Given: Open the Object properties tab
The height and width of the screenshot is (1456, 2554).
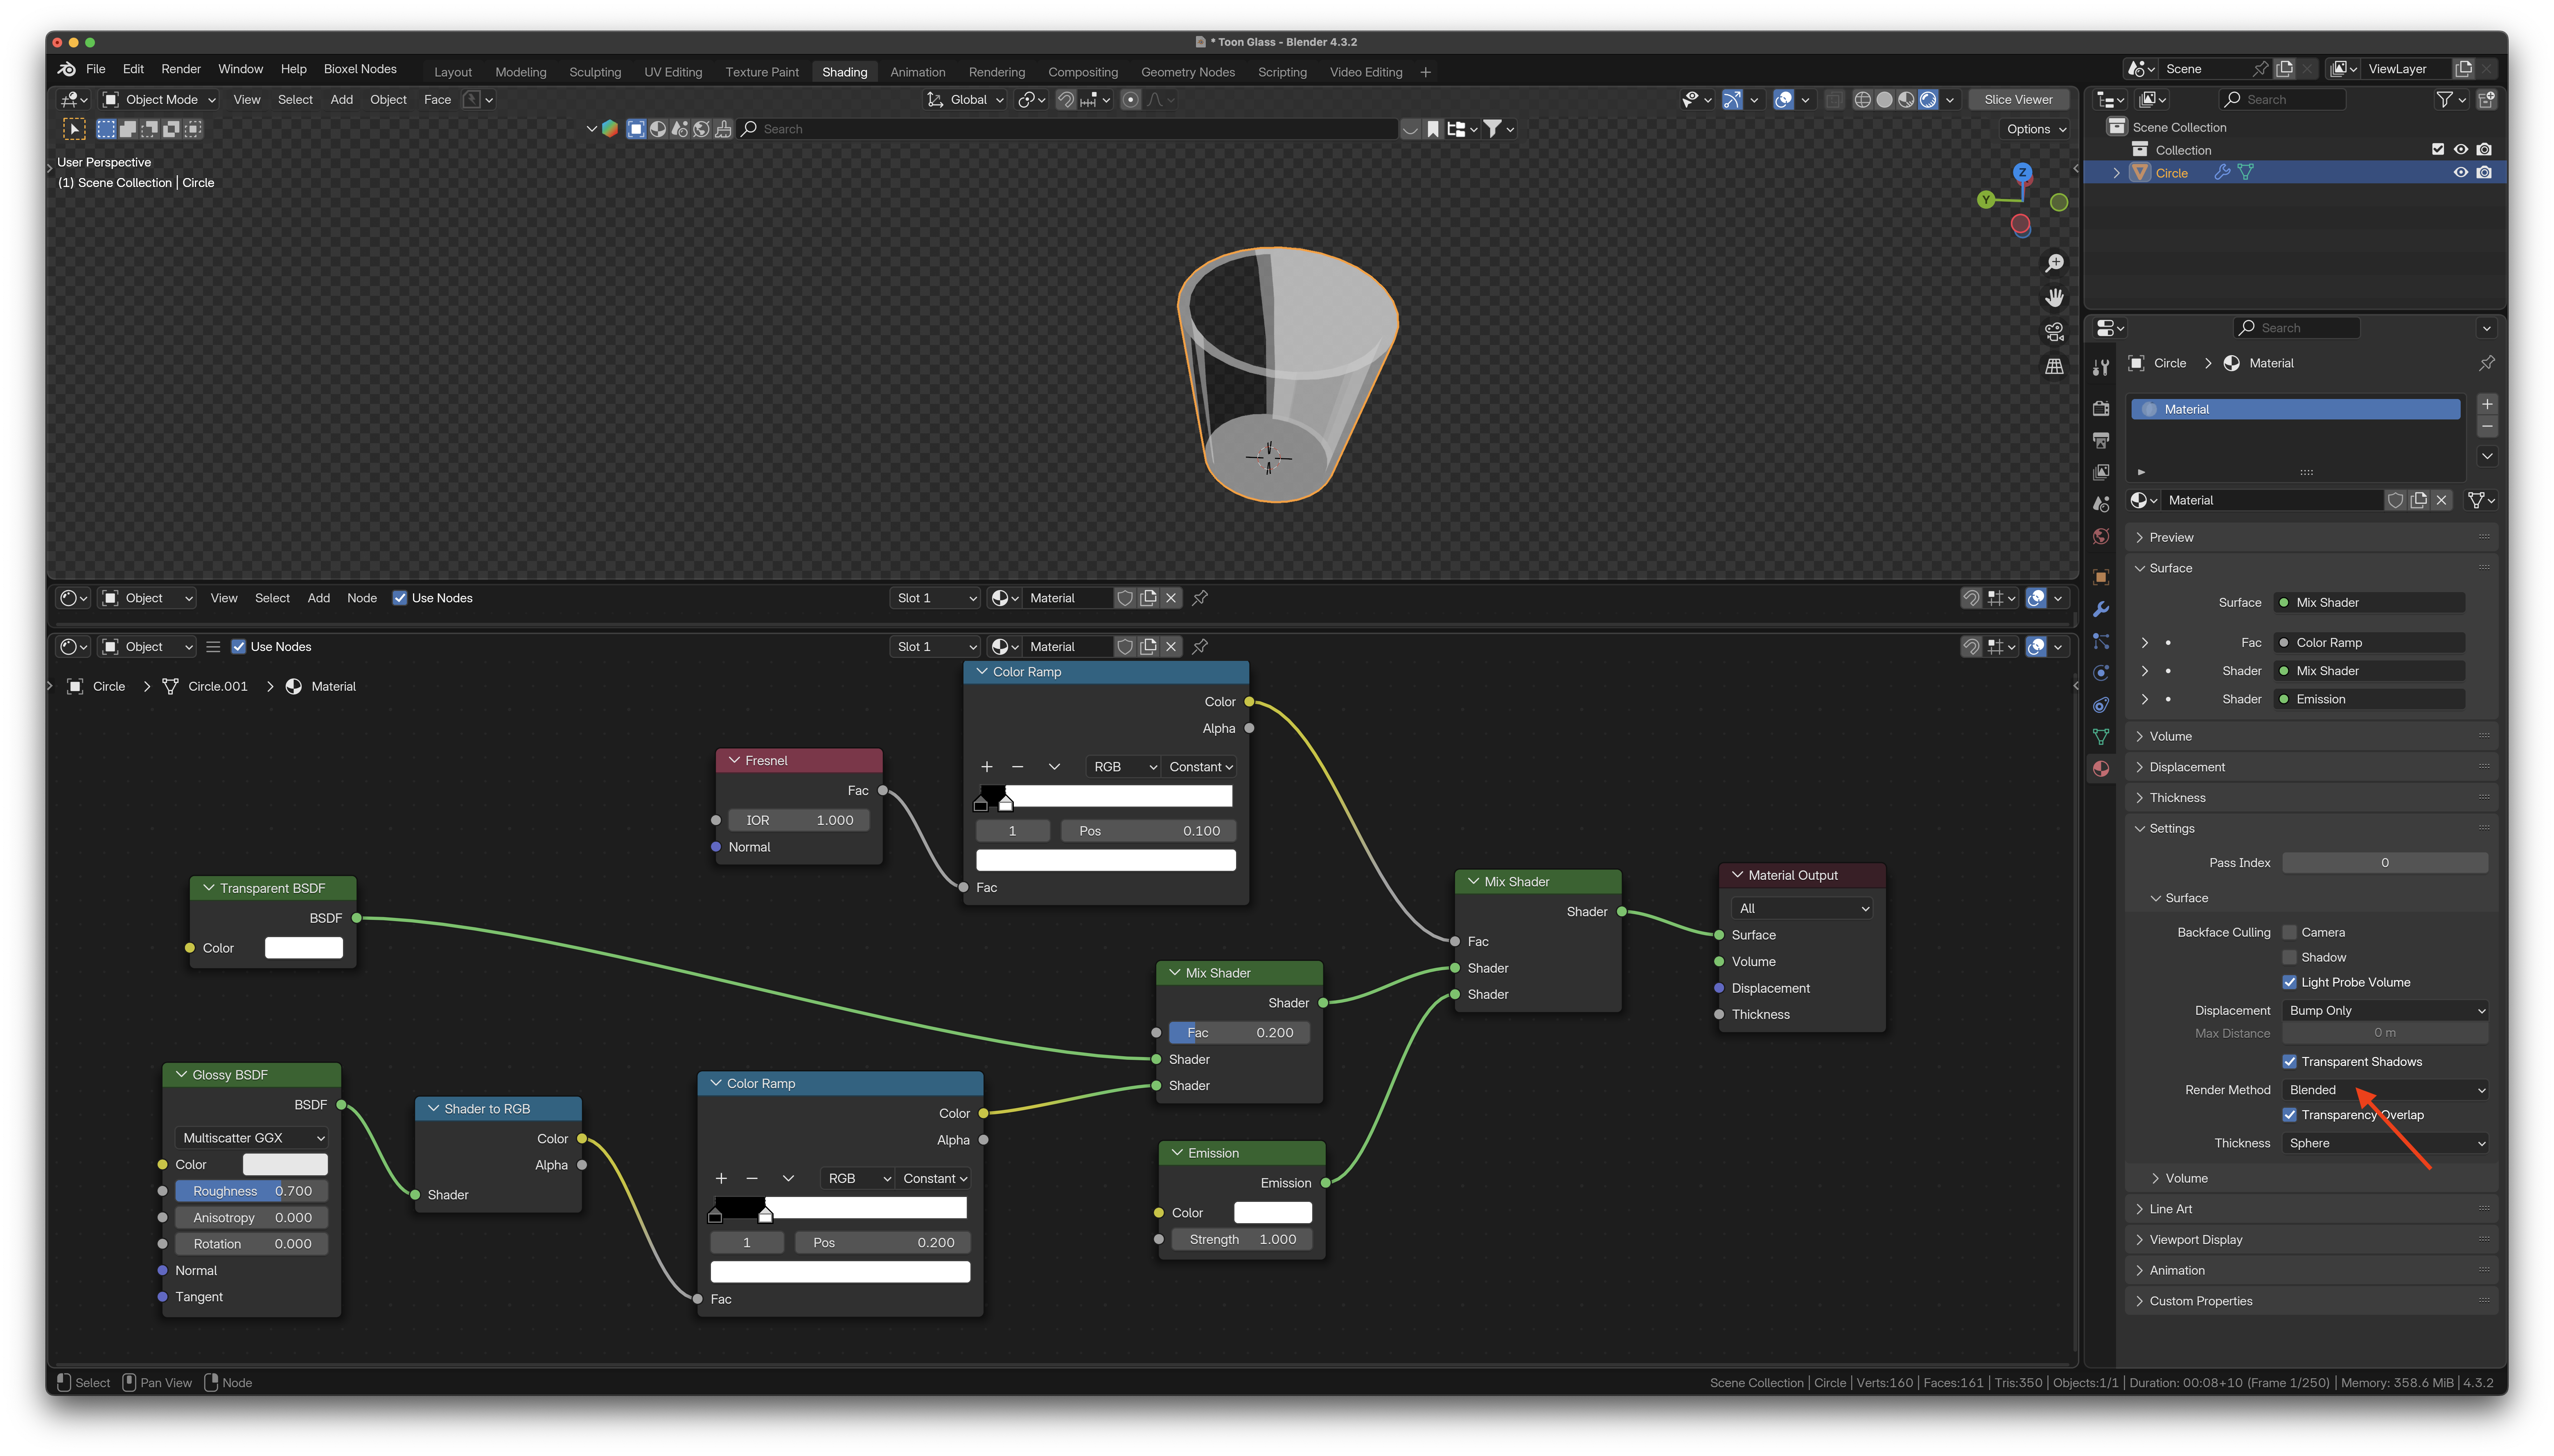Looking at the screenshot, I should (2101, 577).
